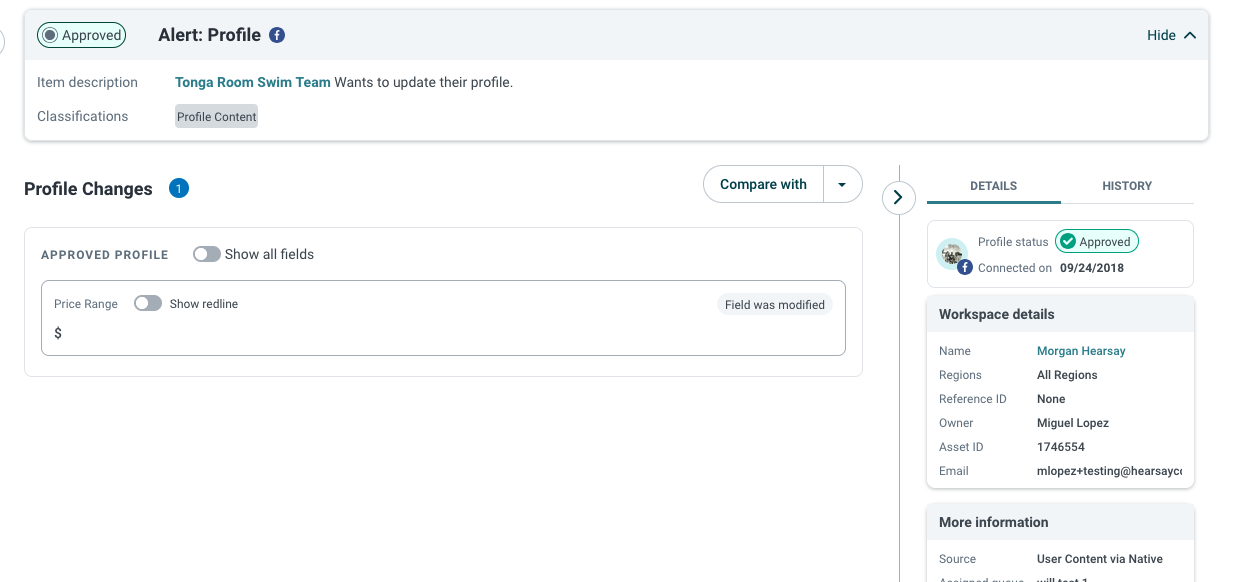
Task: Click the green Approved profile status badge
Action: tap(1096, 241)
